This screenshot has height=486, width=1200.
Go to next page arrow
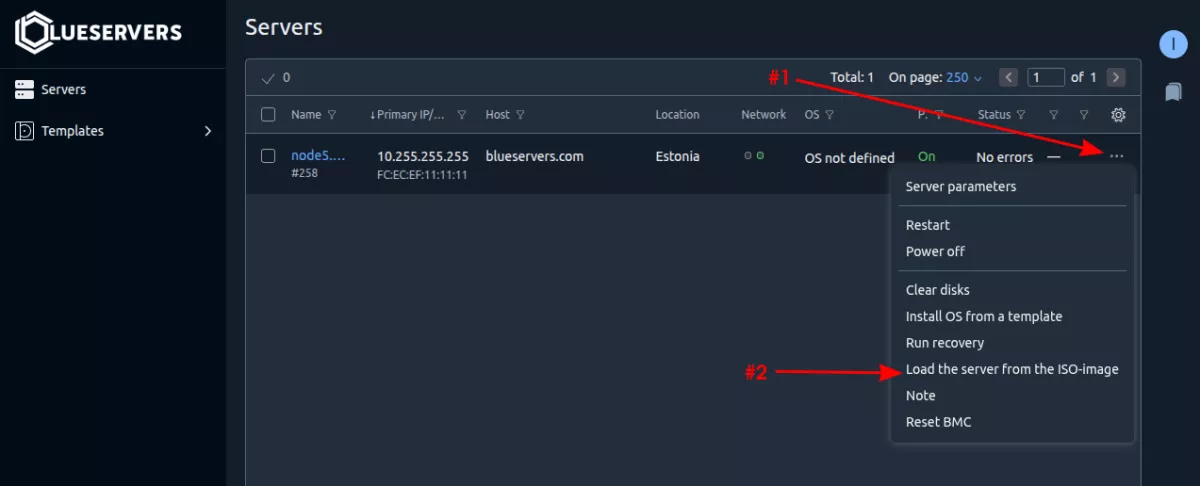[1117, 77]
